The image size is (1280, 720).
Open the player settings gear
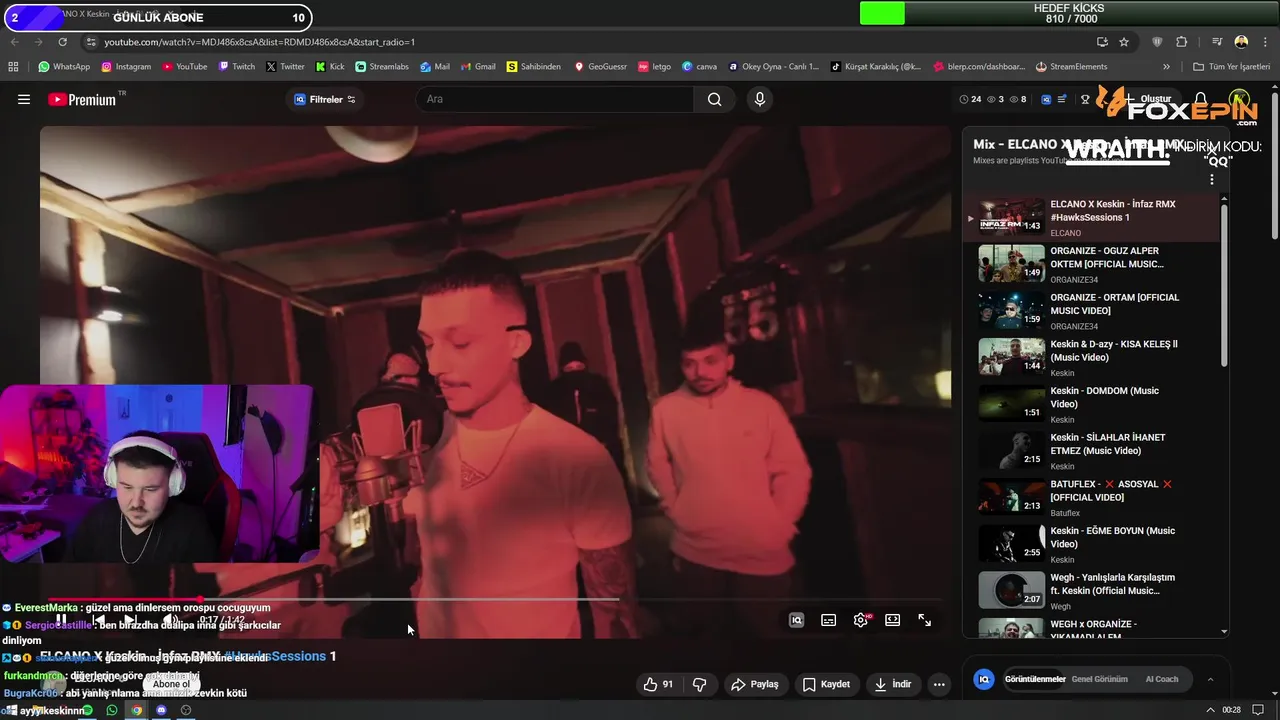861,620
